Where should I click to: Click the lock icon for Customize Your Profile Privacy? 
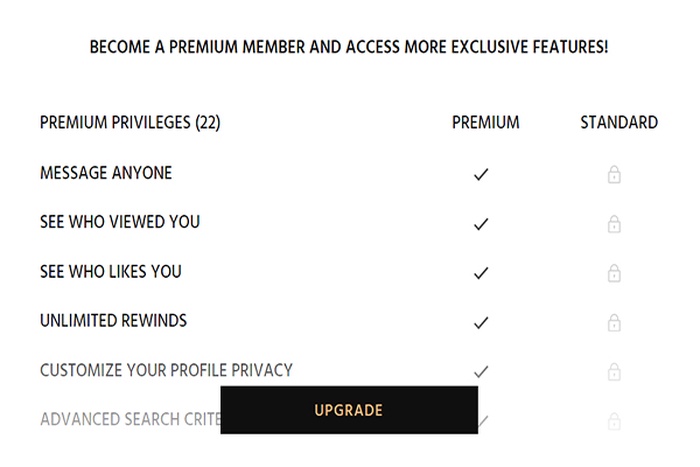coord(614,372)
